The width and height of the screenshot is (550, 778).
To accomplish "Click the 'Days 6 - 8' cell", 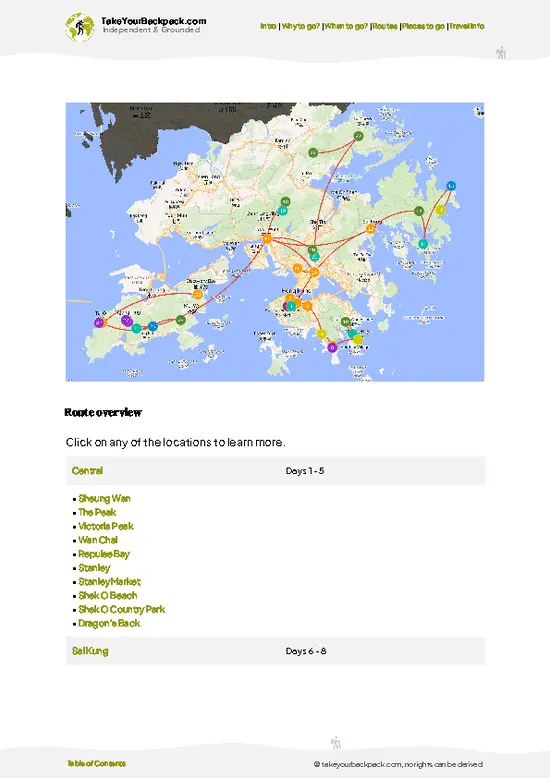I will (x=306, y=651).
